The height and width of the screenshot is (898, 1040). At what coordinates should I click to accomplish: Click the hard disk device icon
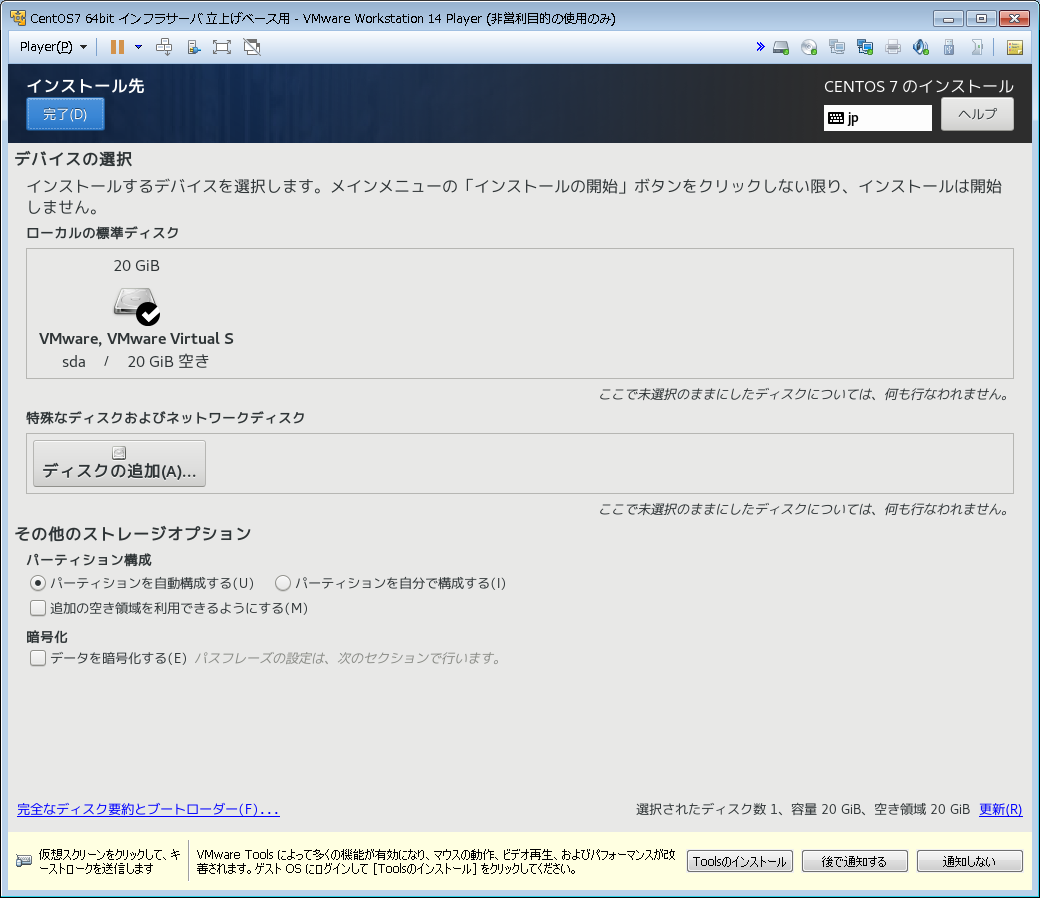(781, 48)
